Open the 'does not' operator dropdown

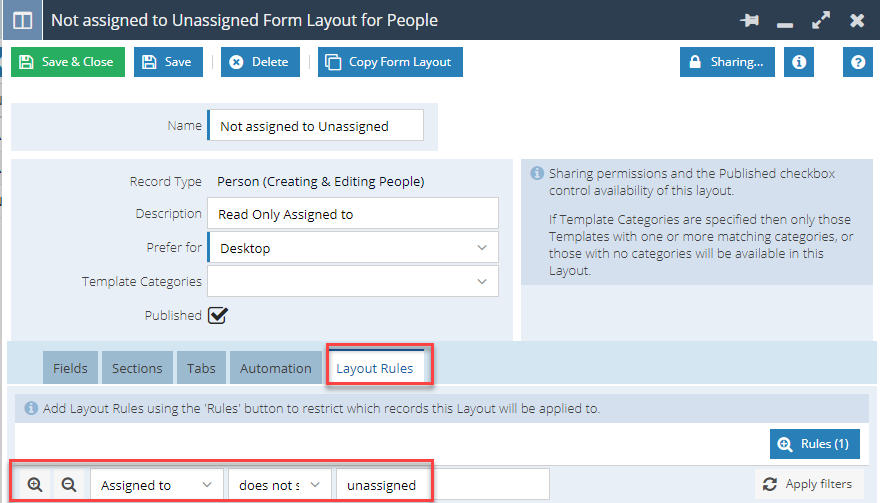279,484
